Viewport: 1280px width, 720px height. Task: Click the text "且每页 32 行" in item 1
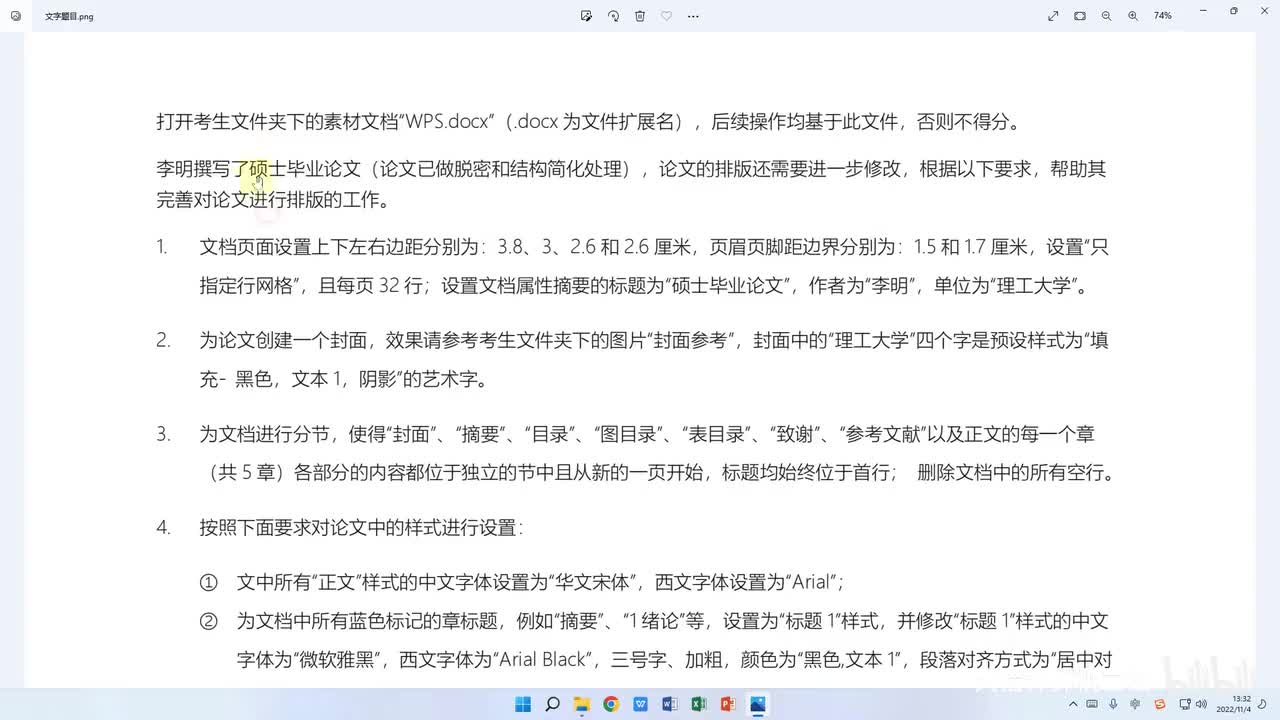(371, 285)
